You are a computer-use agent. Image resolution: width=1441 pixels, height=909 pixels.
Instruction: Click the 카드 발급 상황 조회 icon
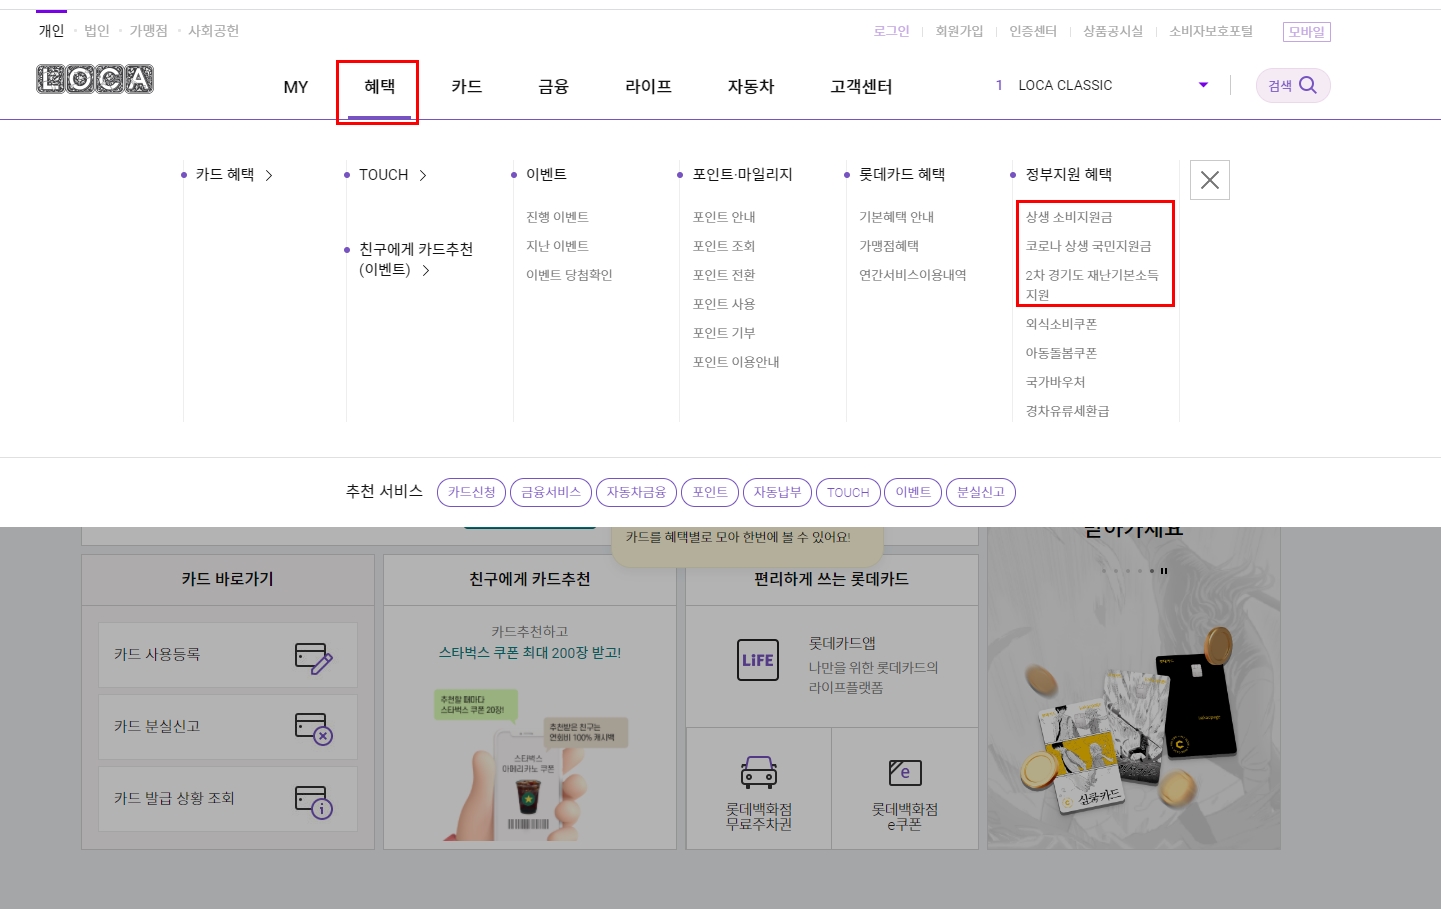tap(314, 802)
